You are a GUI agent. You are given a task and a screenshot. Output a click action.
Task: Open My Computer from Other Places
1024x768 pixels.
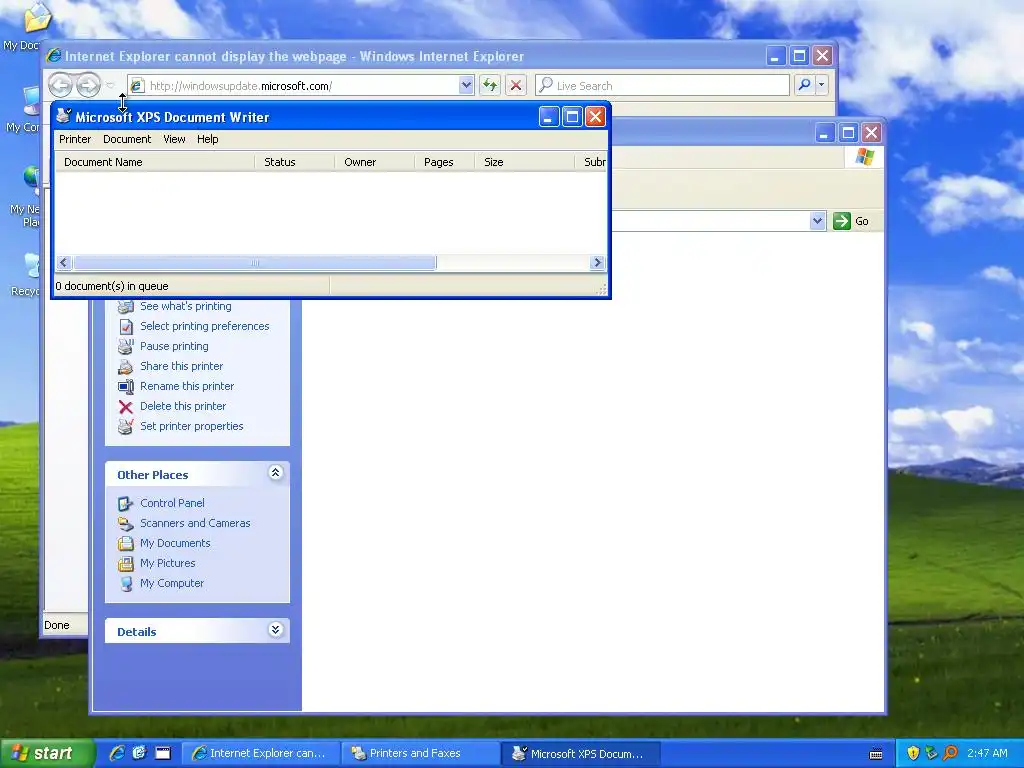coord(172,583)
